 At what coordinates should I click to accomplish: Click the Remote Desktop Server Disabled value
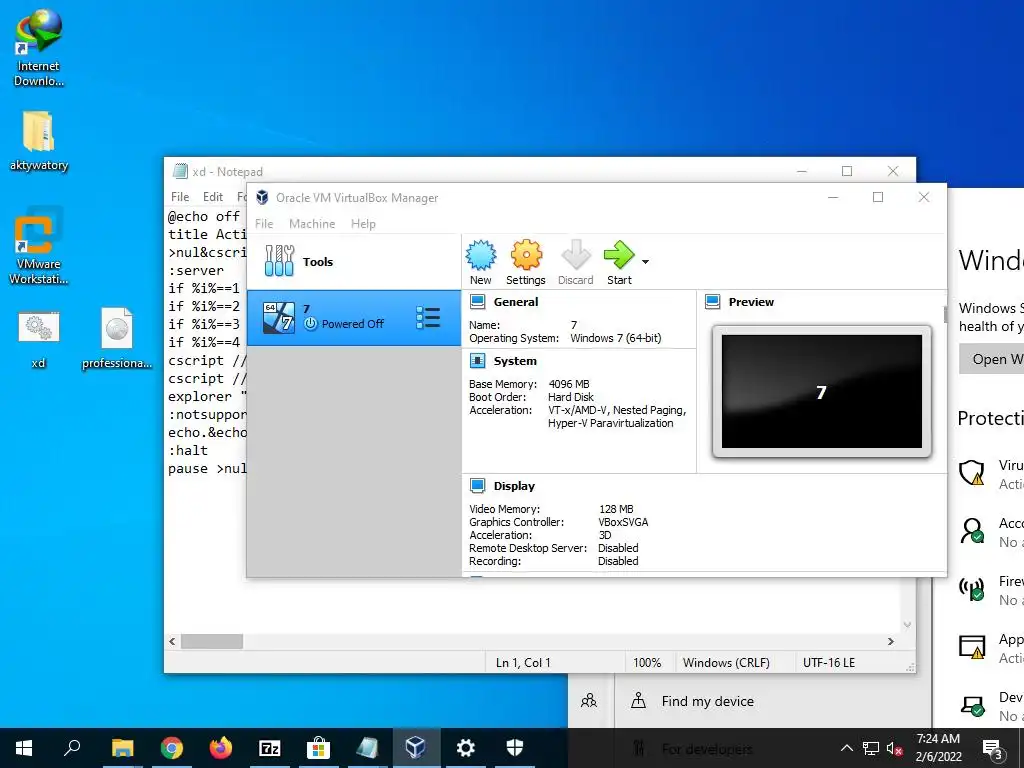618,548
